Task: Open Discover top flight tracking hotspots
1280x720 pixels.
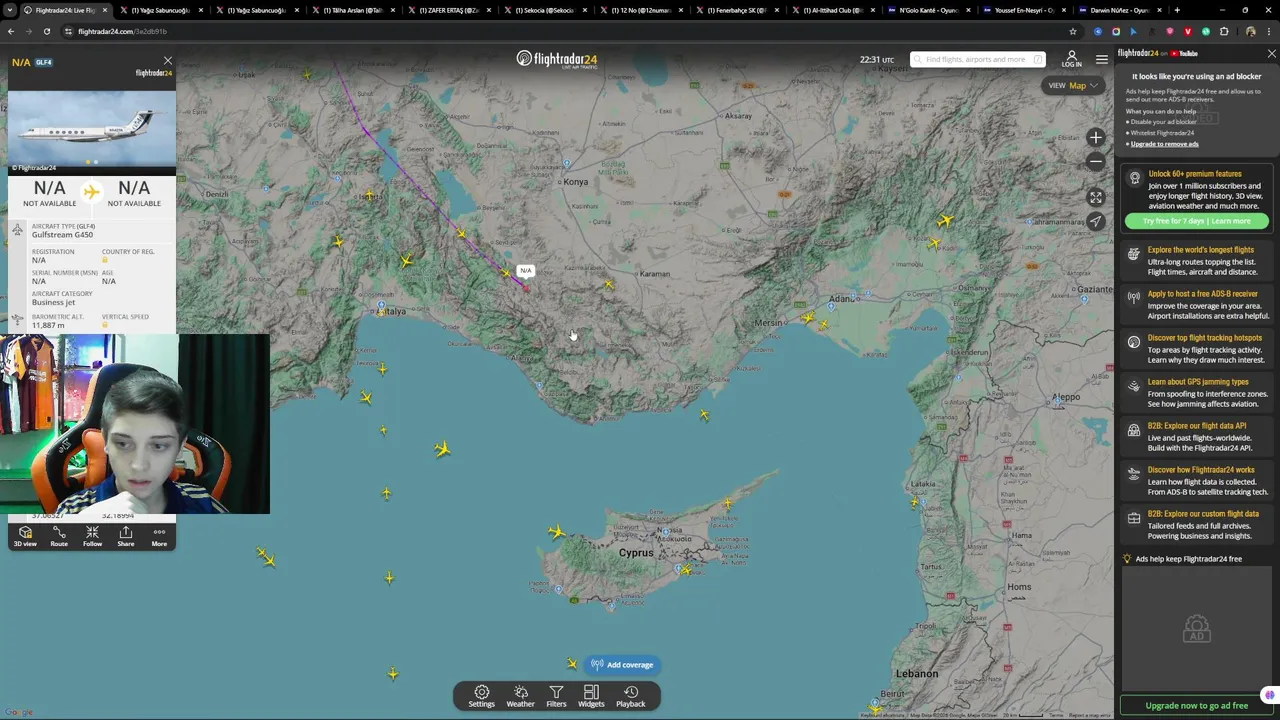Action: [x=1198, y=348]
